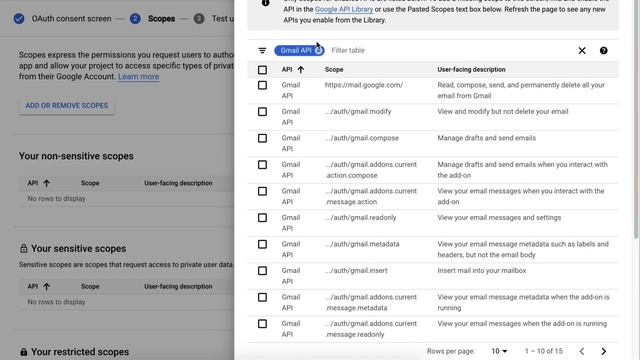Click completed OAuth consent screen checkmark
This screenshot has width=640, height=360.
click(x=19, y=19)
